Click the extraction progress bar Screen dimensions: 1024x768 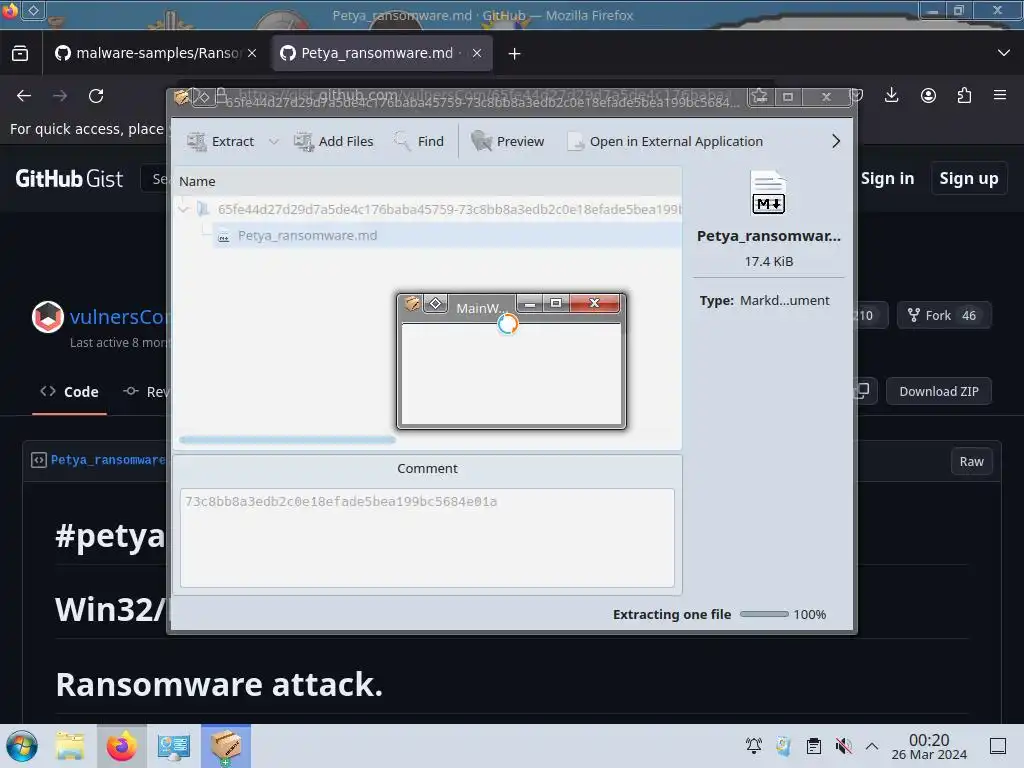click(764, 614)
